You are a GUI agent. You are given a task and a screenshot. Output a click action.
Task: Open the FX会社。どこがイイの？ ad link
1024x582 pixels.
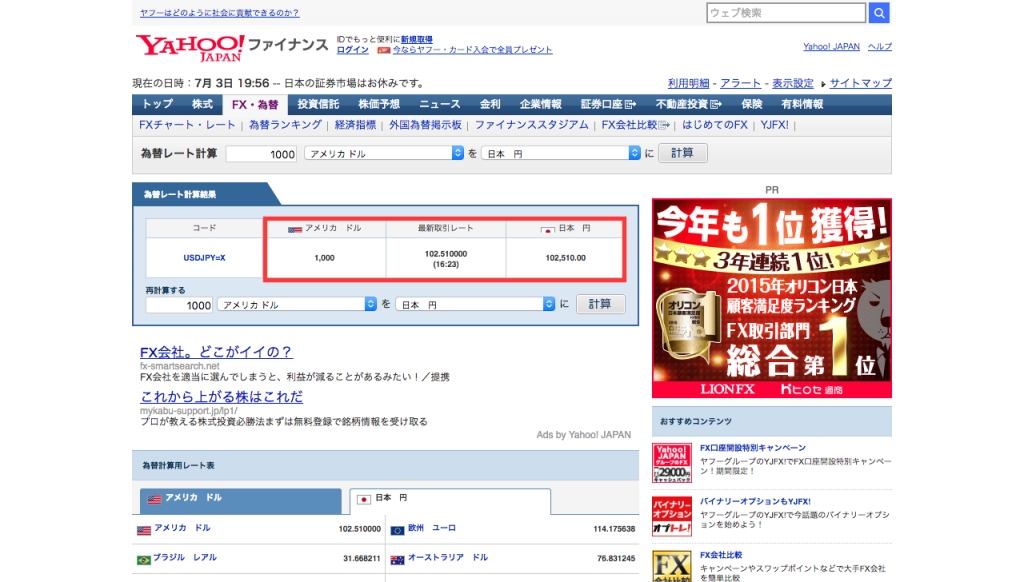(216, 352)
